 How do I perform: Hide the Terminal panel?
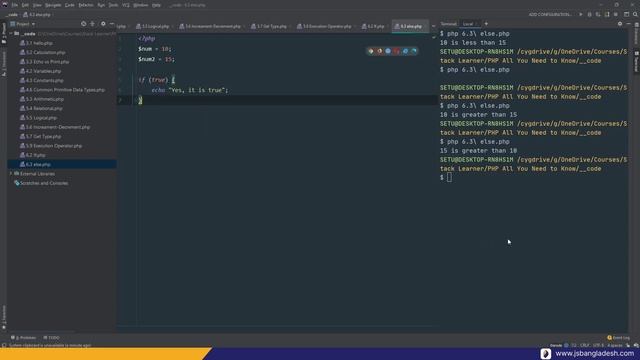click(x=629, y=24)
